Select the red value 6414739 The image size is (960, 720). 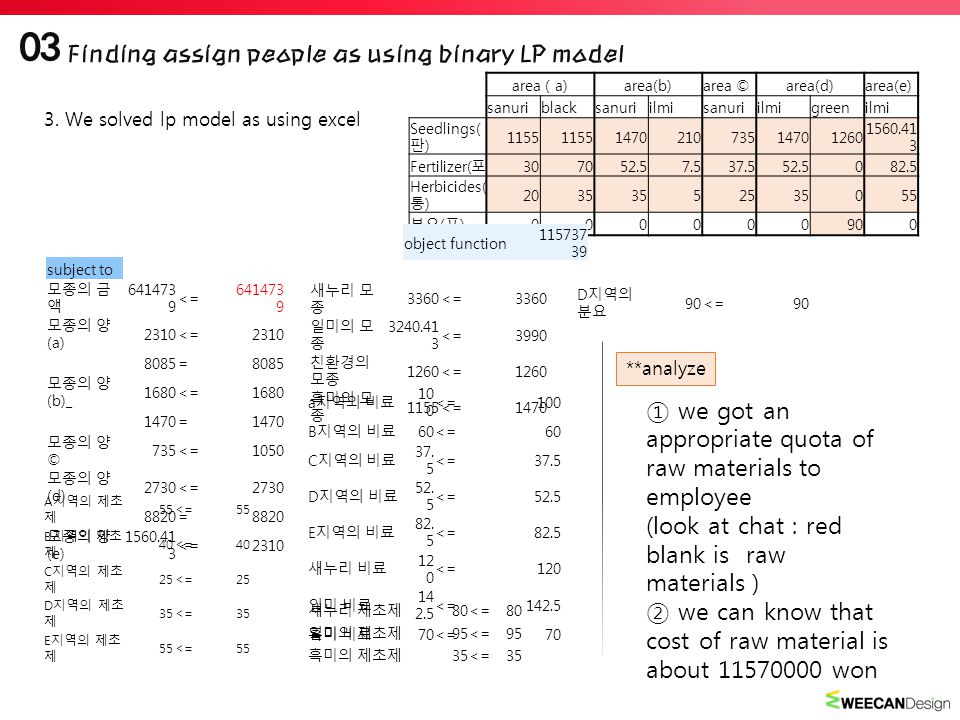pyautogui.click(x=260, y=298)
